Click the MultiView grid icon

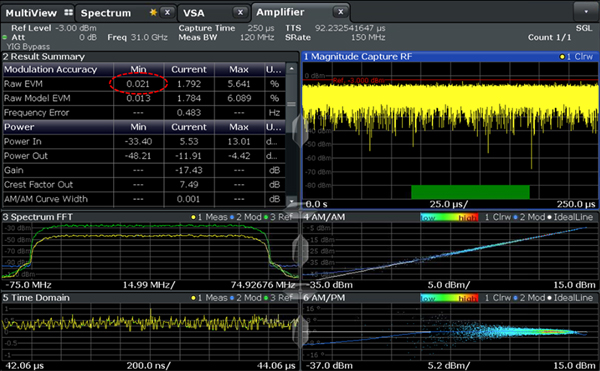click(68, 13)
